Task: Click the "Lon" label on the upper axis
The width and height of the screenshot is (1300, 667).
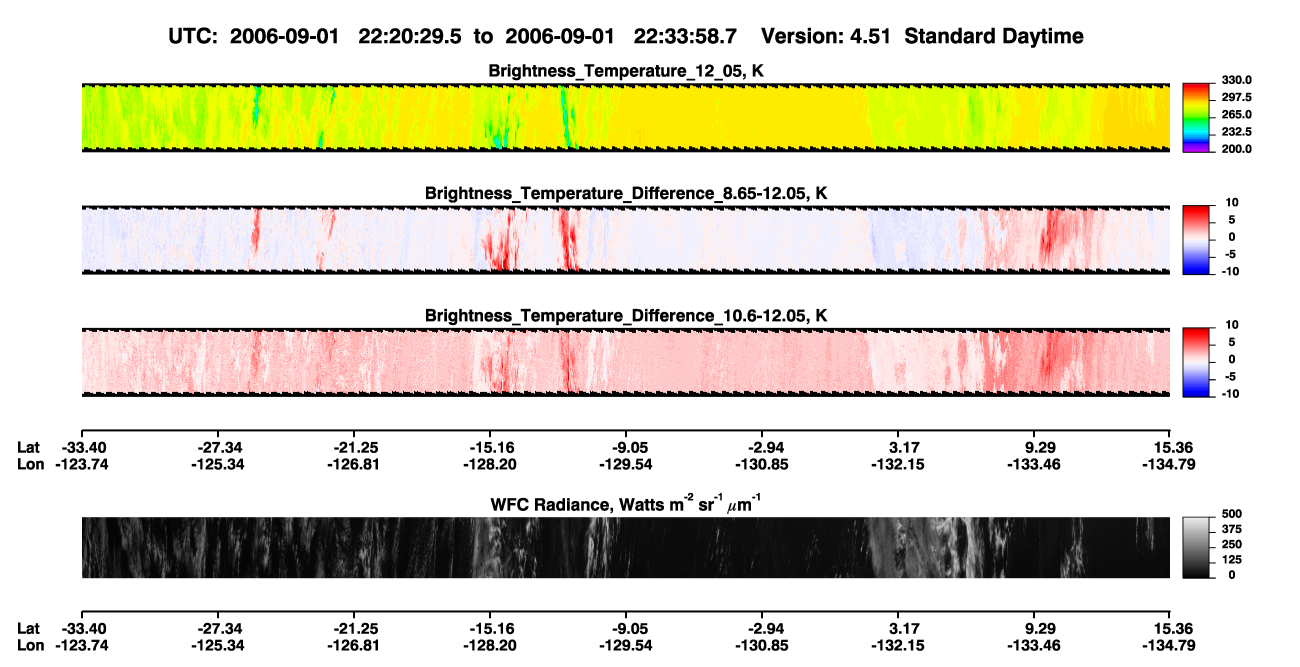Action: tap(30, 464)
